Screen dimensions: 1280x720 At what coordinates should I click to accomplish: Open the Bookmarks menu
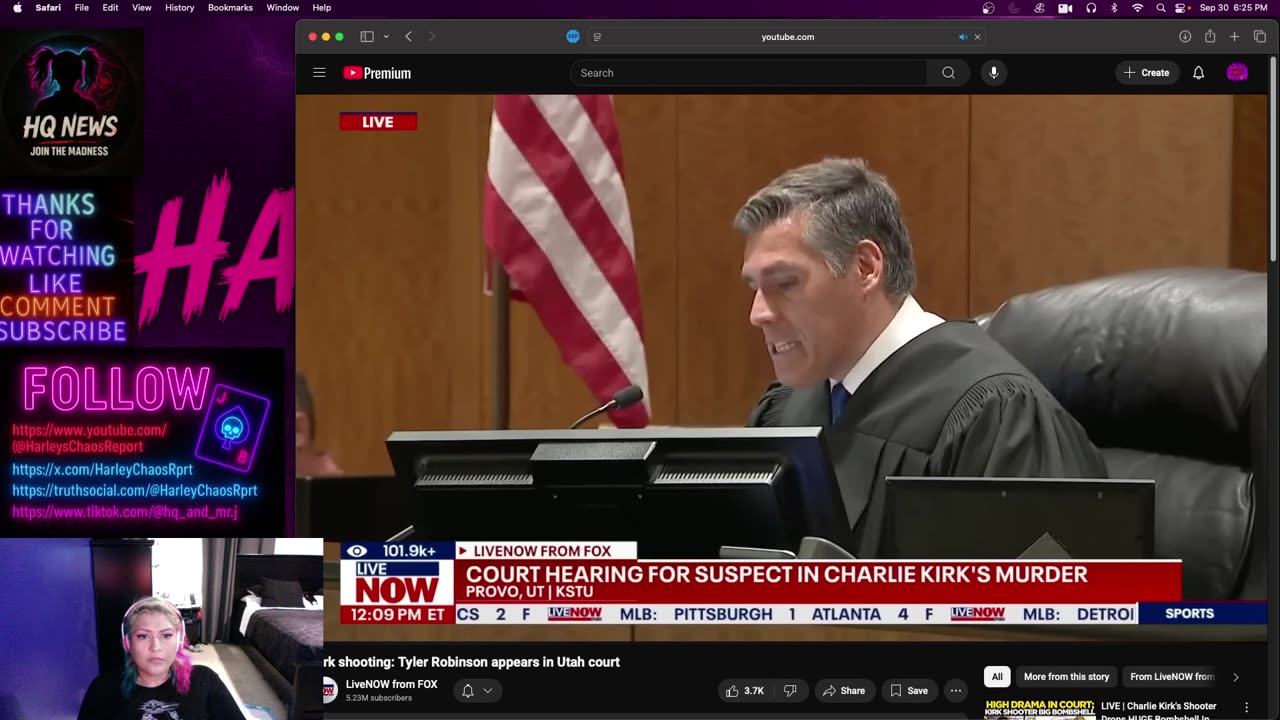pos(230,7)
